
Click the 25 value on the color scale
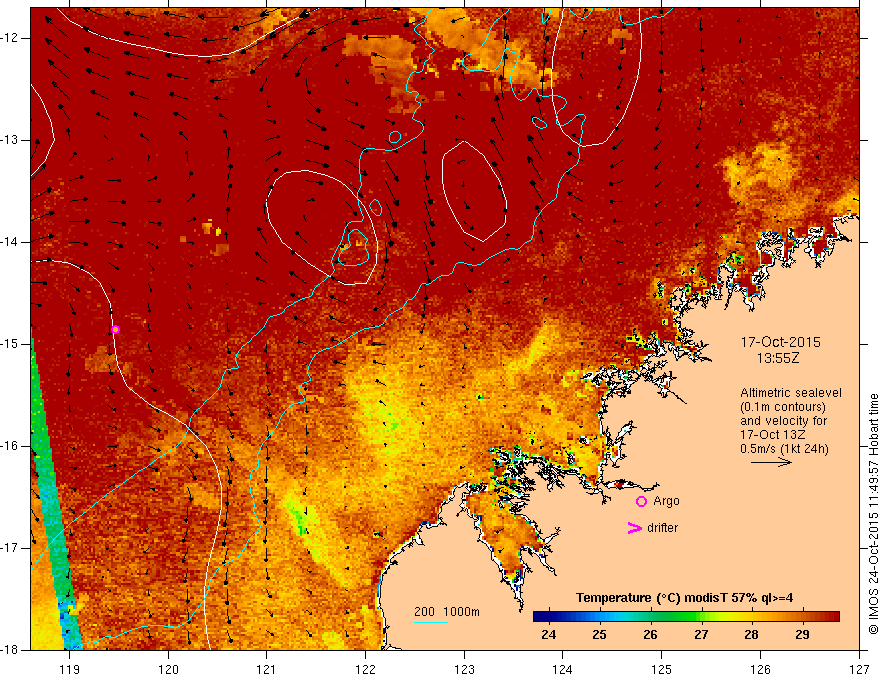pyautogui.click(x=599, y=635)
